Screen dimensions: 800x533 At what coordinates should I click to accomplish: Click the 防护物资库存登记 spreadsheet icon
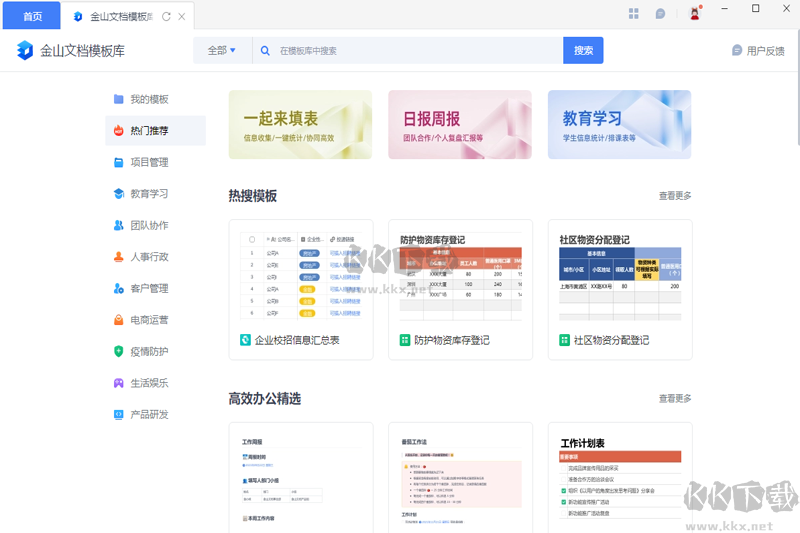[405, 340]
